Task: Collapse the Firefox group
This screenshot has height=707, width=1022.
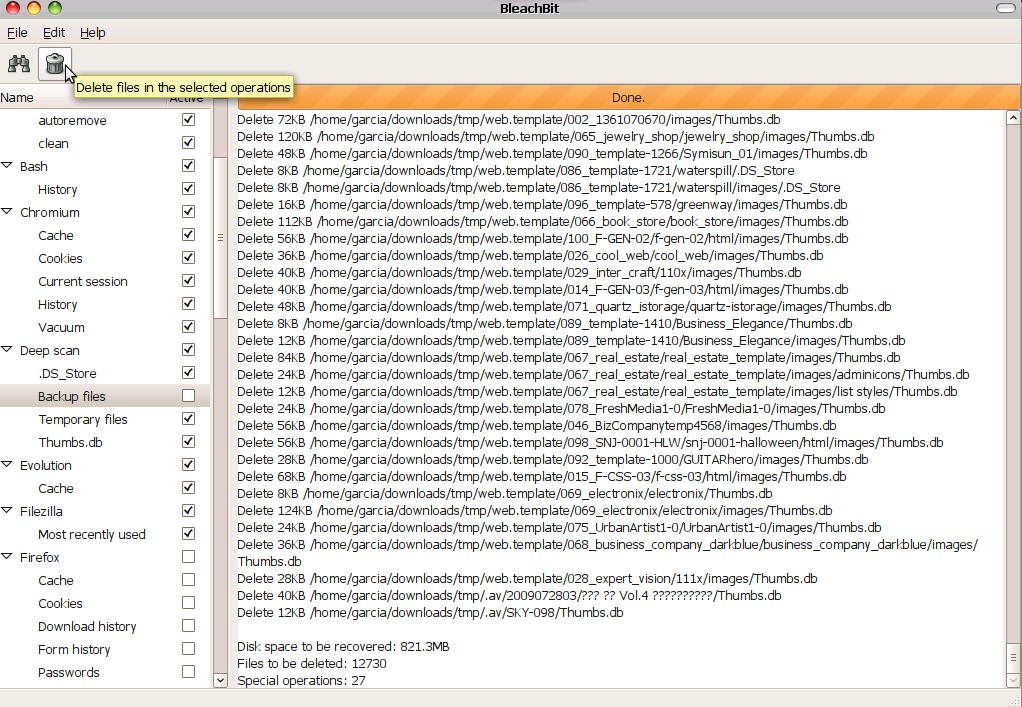Action: click(x=7, y=556)
